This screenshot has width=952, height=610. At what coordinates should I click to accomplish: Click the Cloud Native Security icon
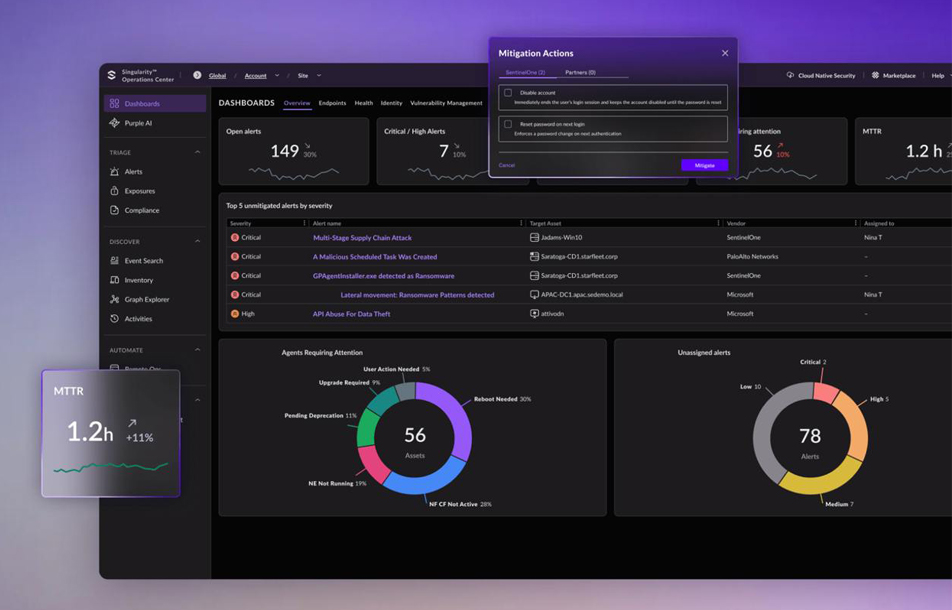tap(790, 75)
